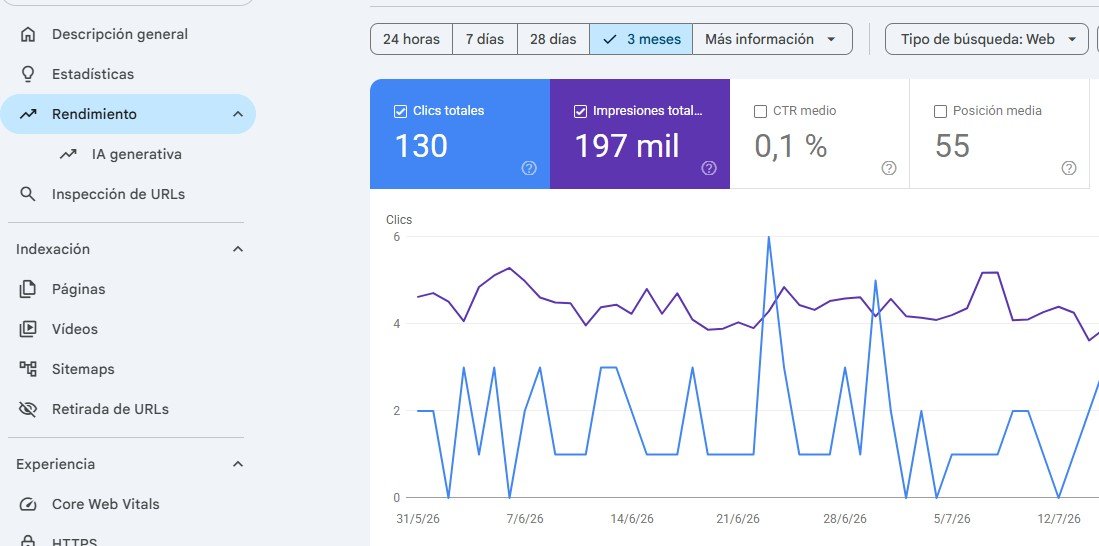Click the 28/6/26 axis date label

(x=845, y=519)
